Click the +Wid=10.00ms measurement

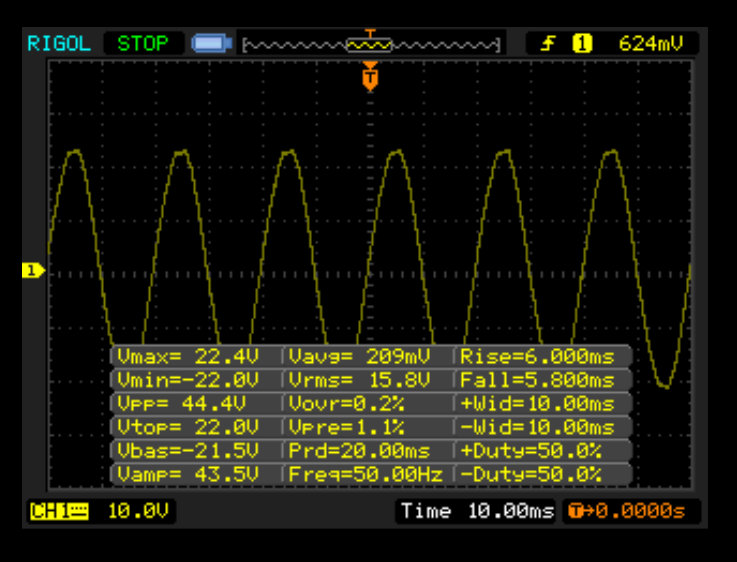coord(537,404)
